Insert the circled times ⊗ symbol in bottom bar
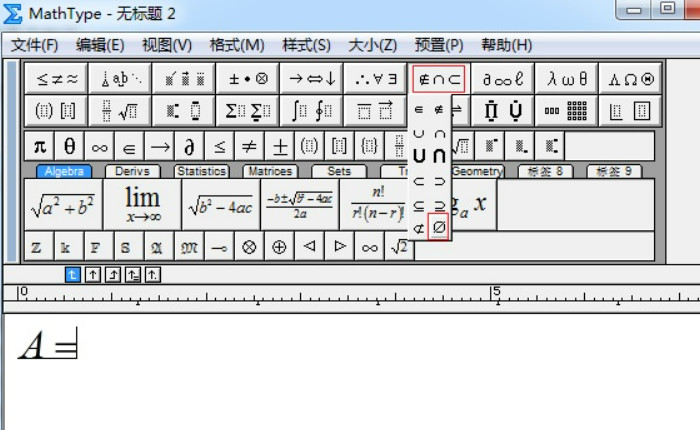700x430 pixels. [249, 246]
